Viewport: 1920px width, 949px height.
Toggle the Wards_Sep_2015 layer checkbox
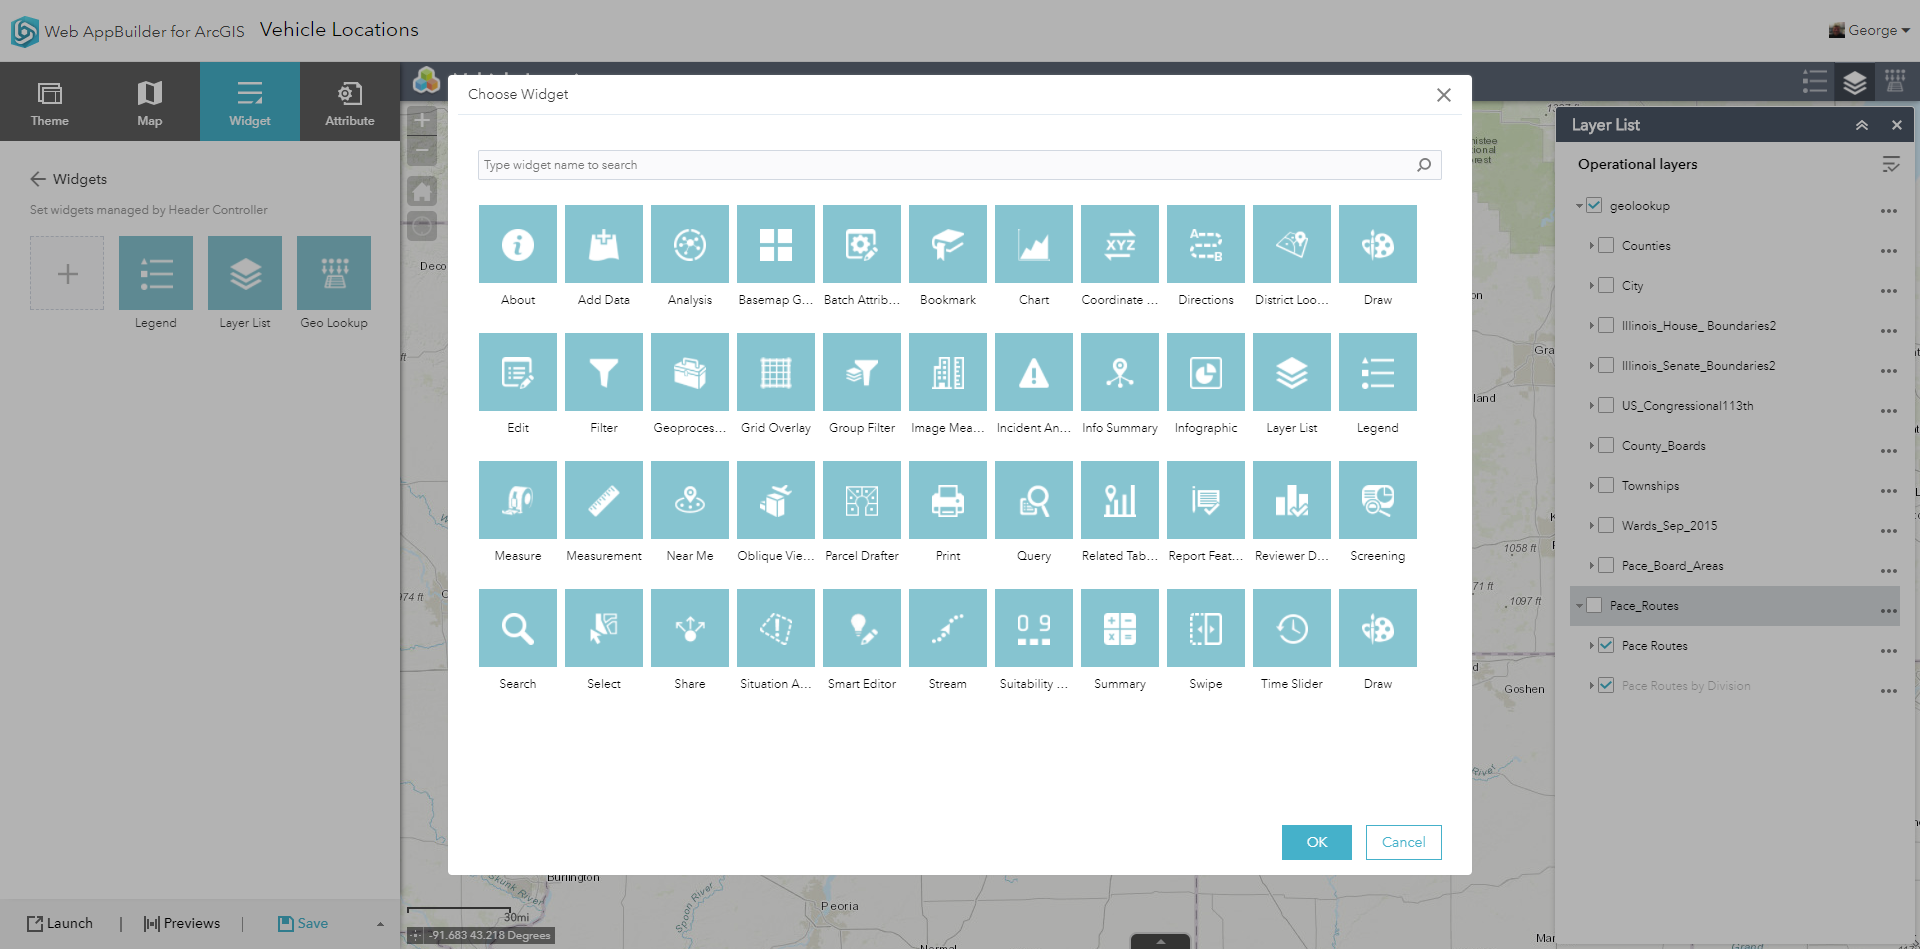(1606, 525)
